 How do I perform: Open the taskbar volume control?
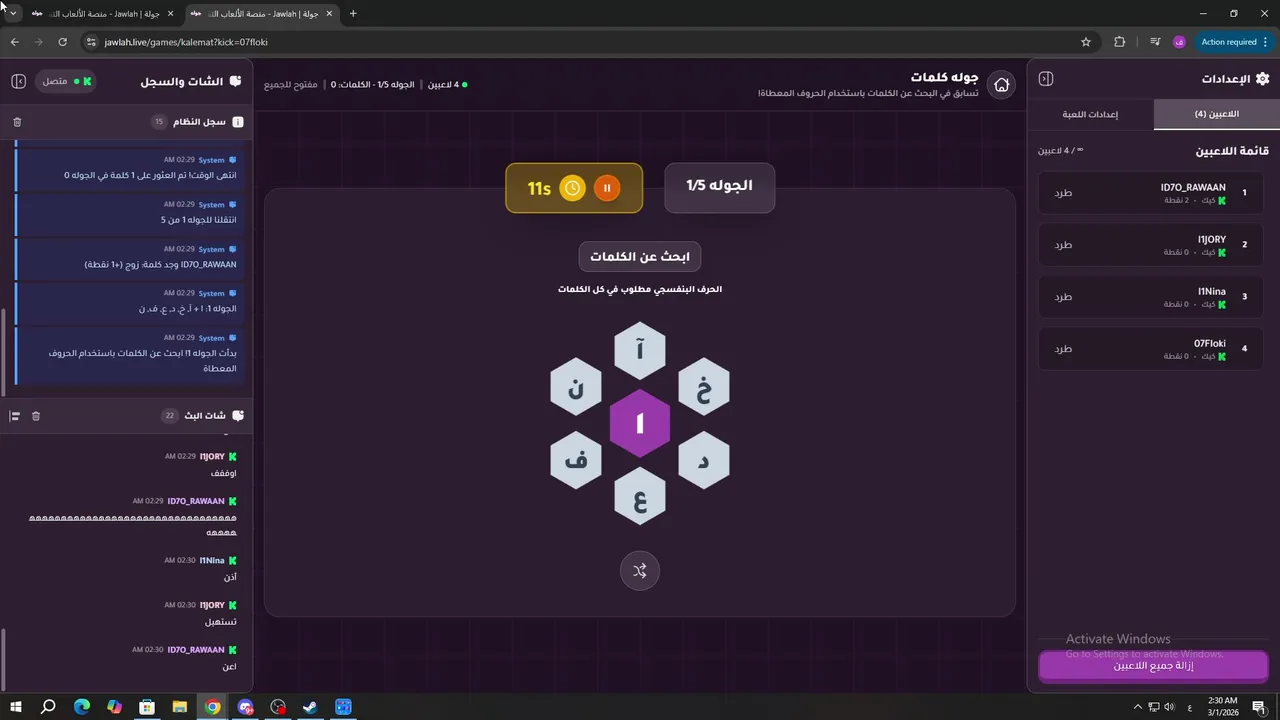[1169, 707]
